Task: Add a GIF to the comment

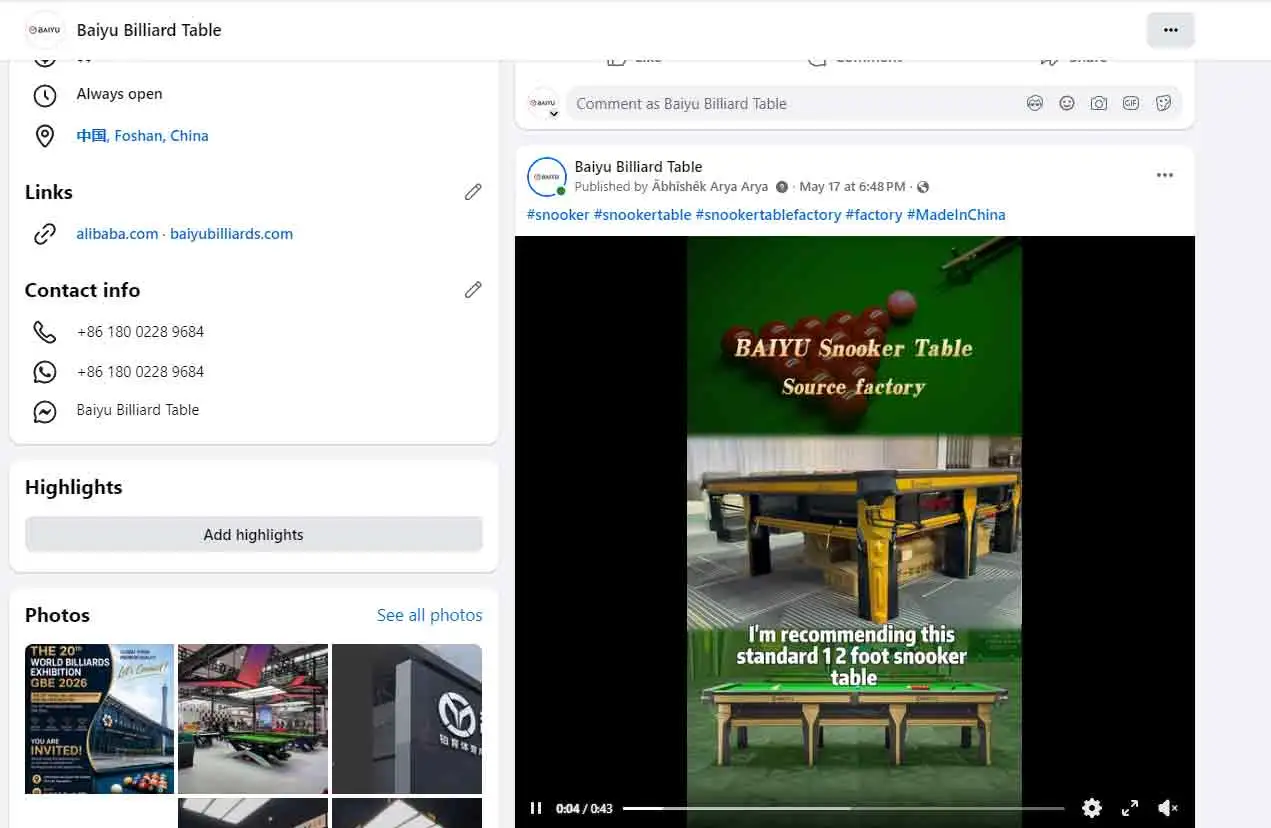Action: coord(1131,103)
